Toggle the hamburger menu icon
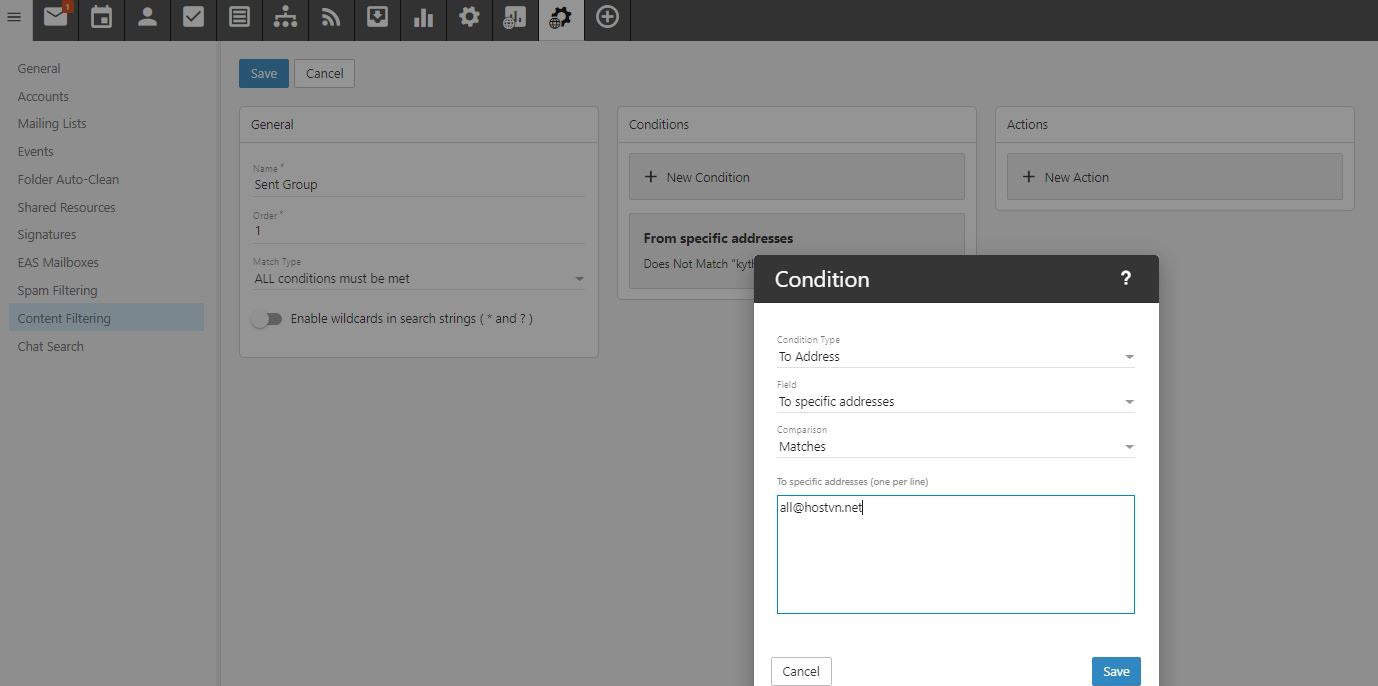Image resolution: width=1378 pixels, height=686 pixels. (x=14, y=18)
